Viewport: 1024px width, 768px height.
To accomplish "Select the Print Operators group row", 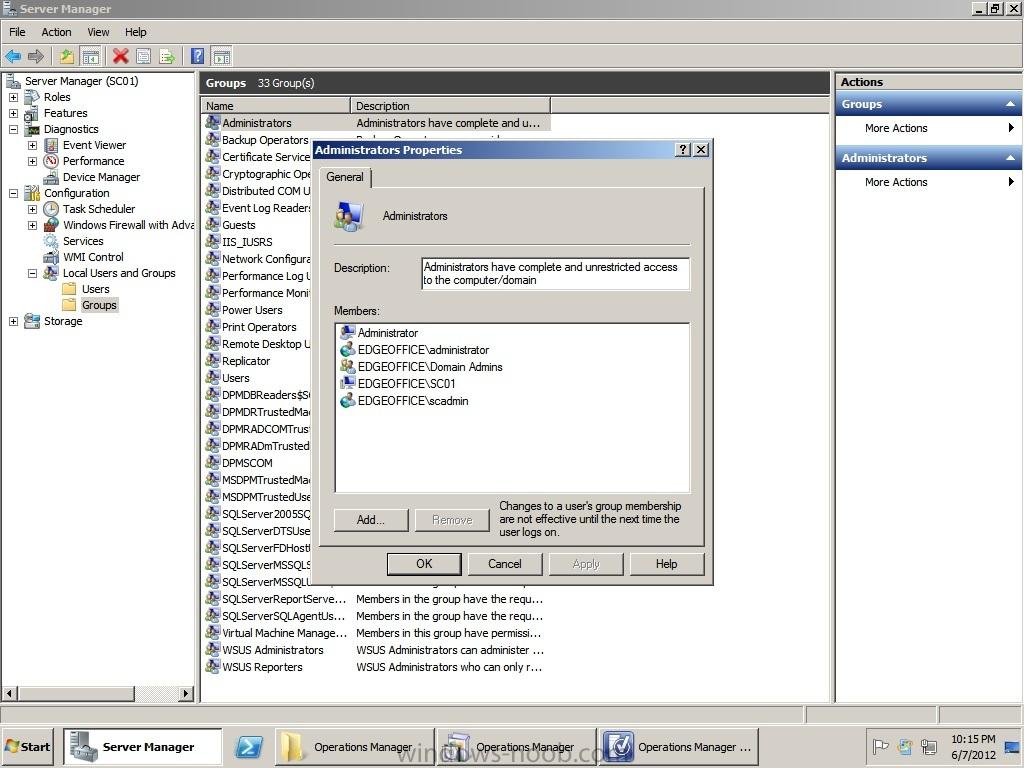I will pyautogui.click(x=257, y=327).
